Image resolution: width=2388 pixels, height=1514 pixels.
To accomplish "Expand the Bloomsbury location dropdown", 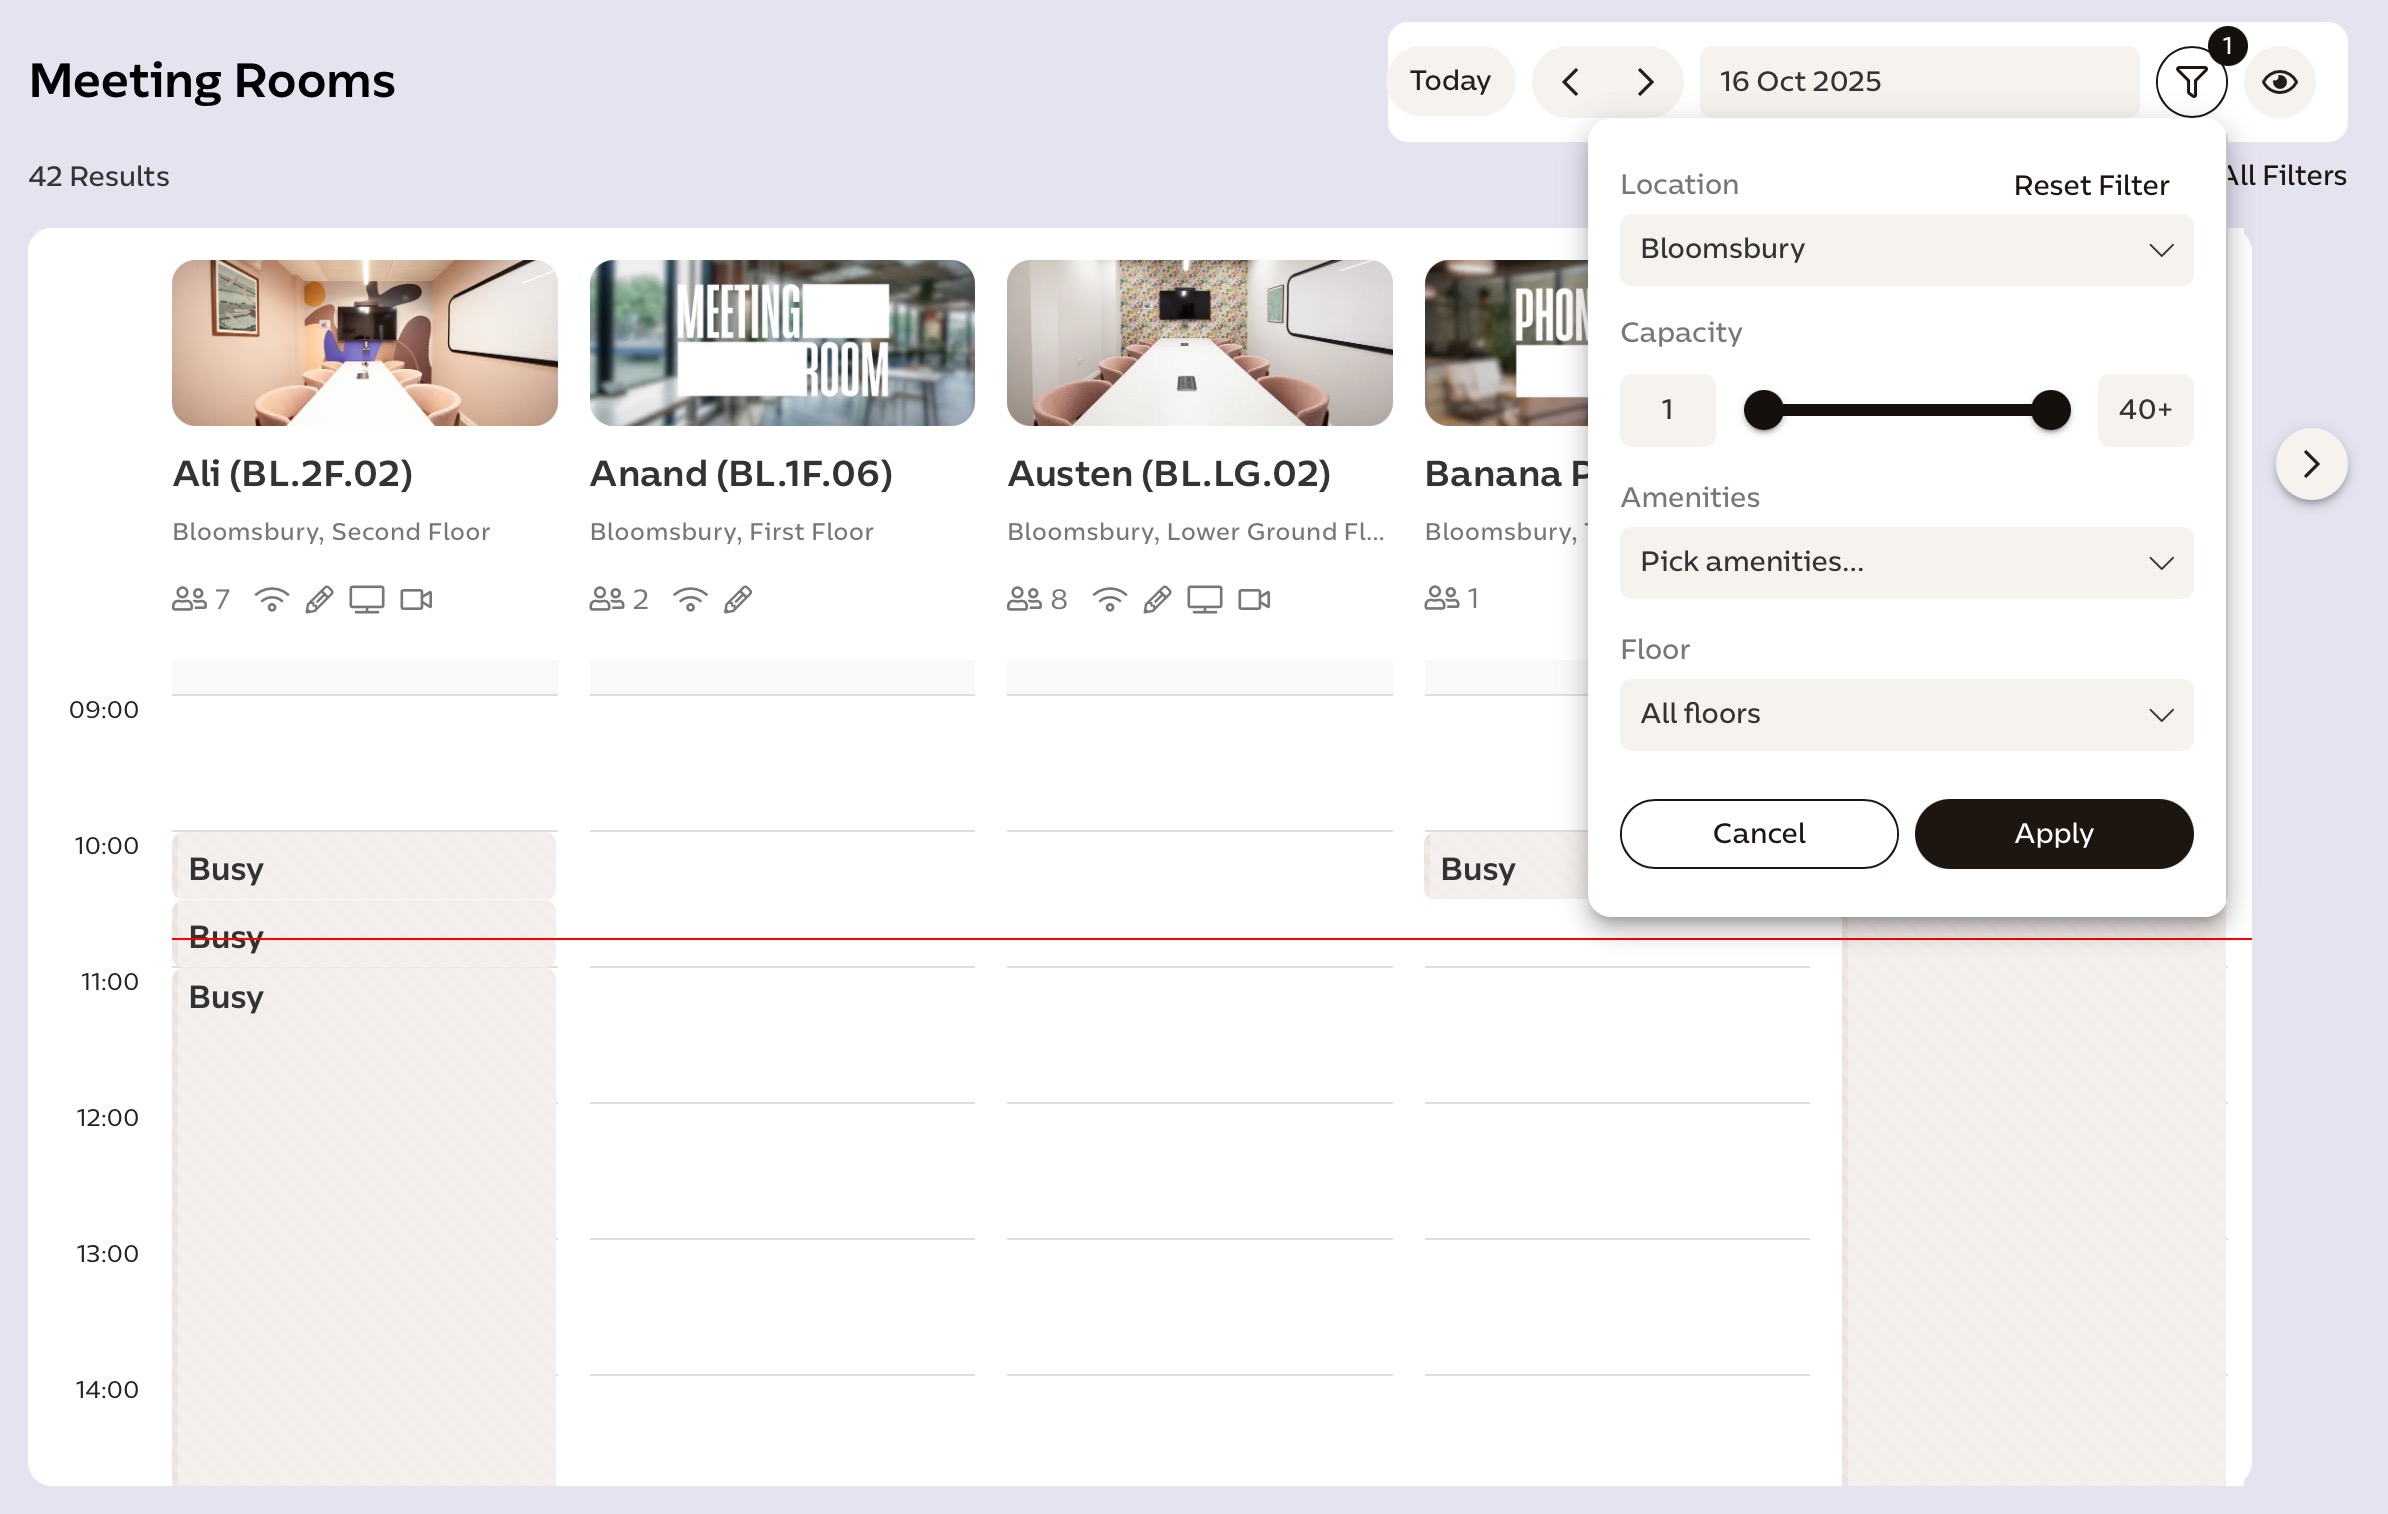I will coord(1905,249).
